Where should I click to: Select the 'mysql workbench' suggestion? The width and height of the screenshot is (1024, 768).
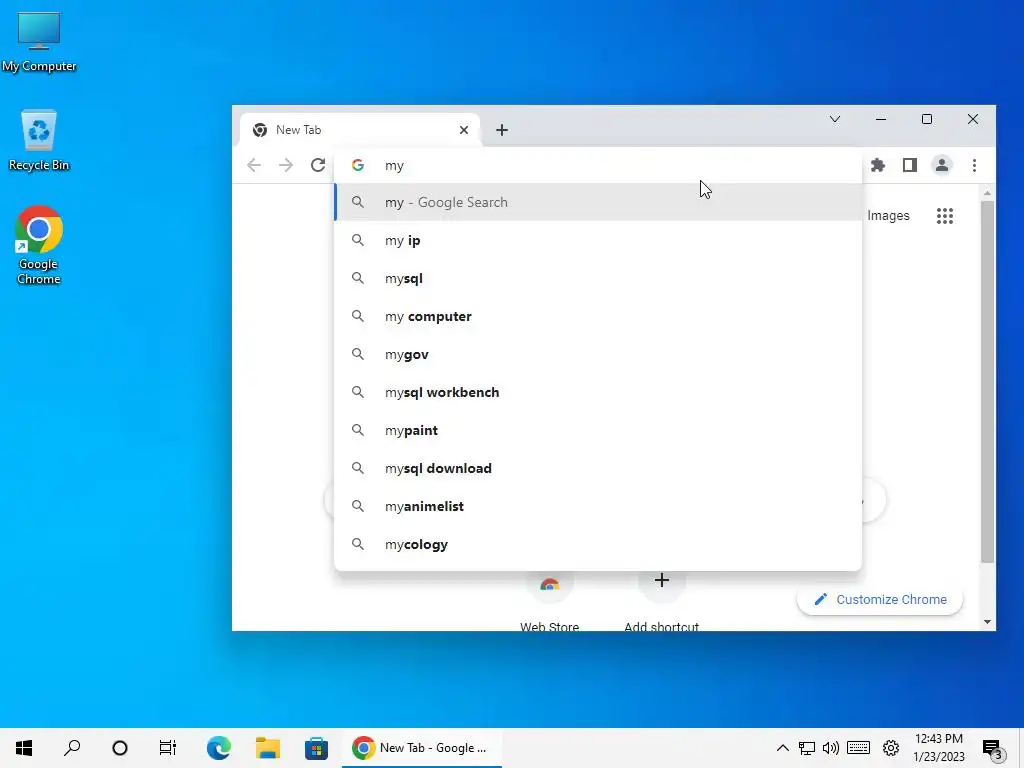pyautogui.click(x=598, y=392)
